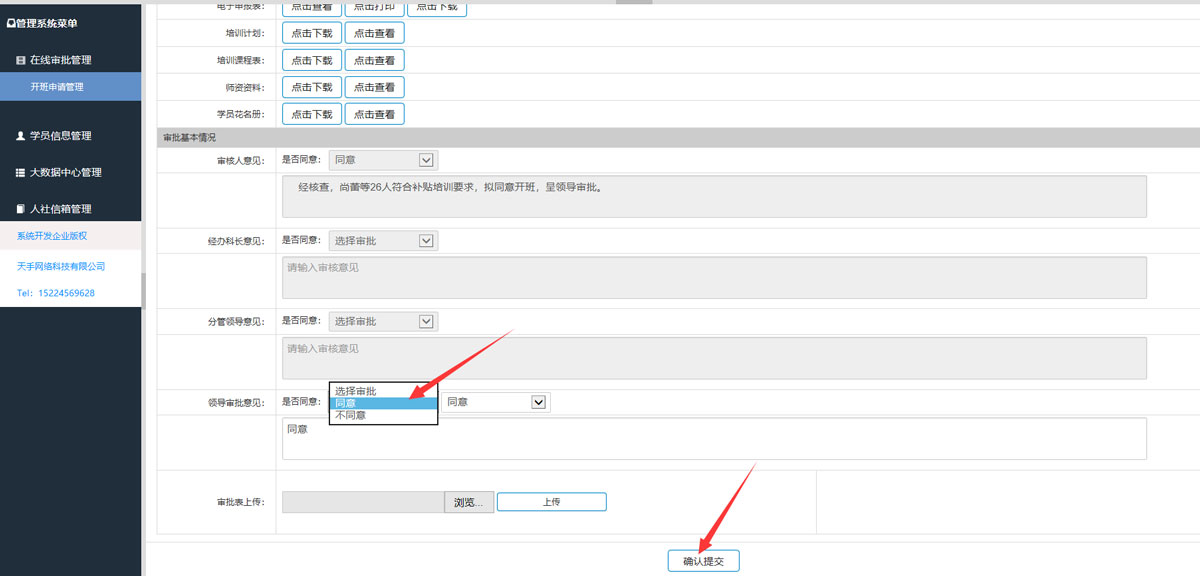The height and width of the screenshot is (576, 1200).
Task: Open the 分管领导意见 approval dropdown
Action: coord(383,322)
